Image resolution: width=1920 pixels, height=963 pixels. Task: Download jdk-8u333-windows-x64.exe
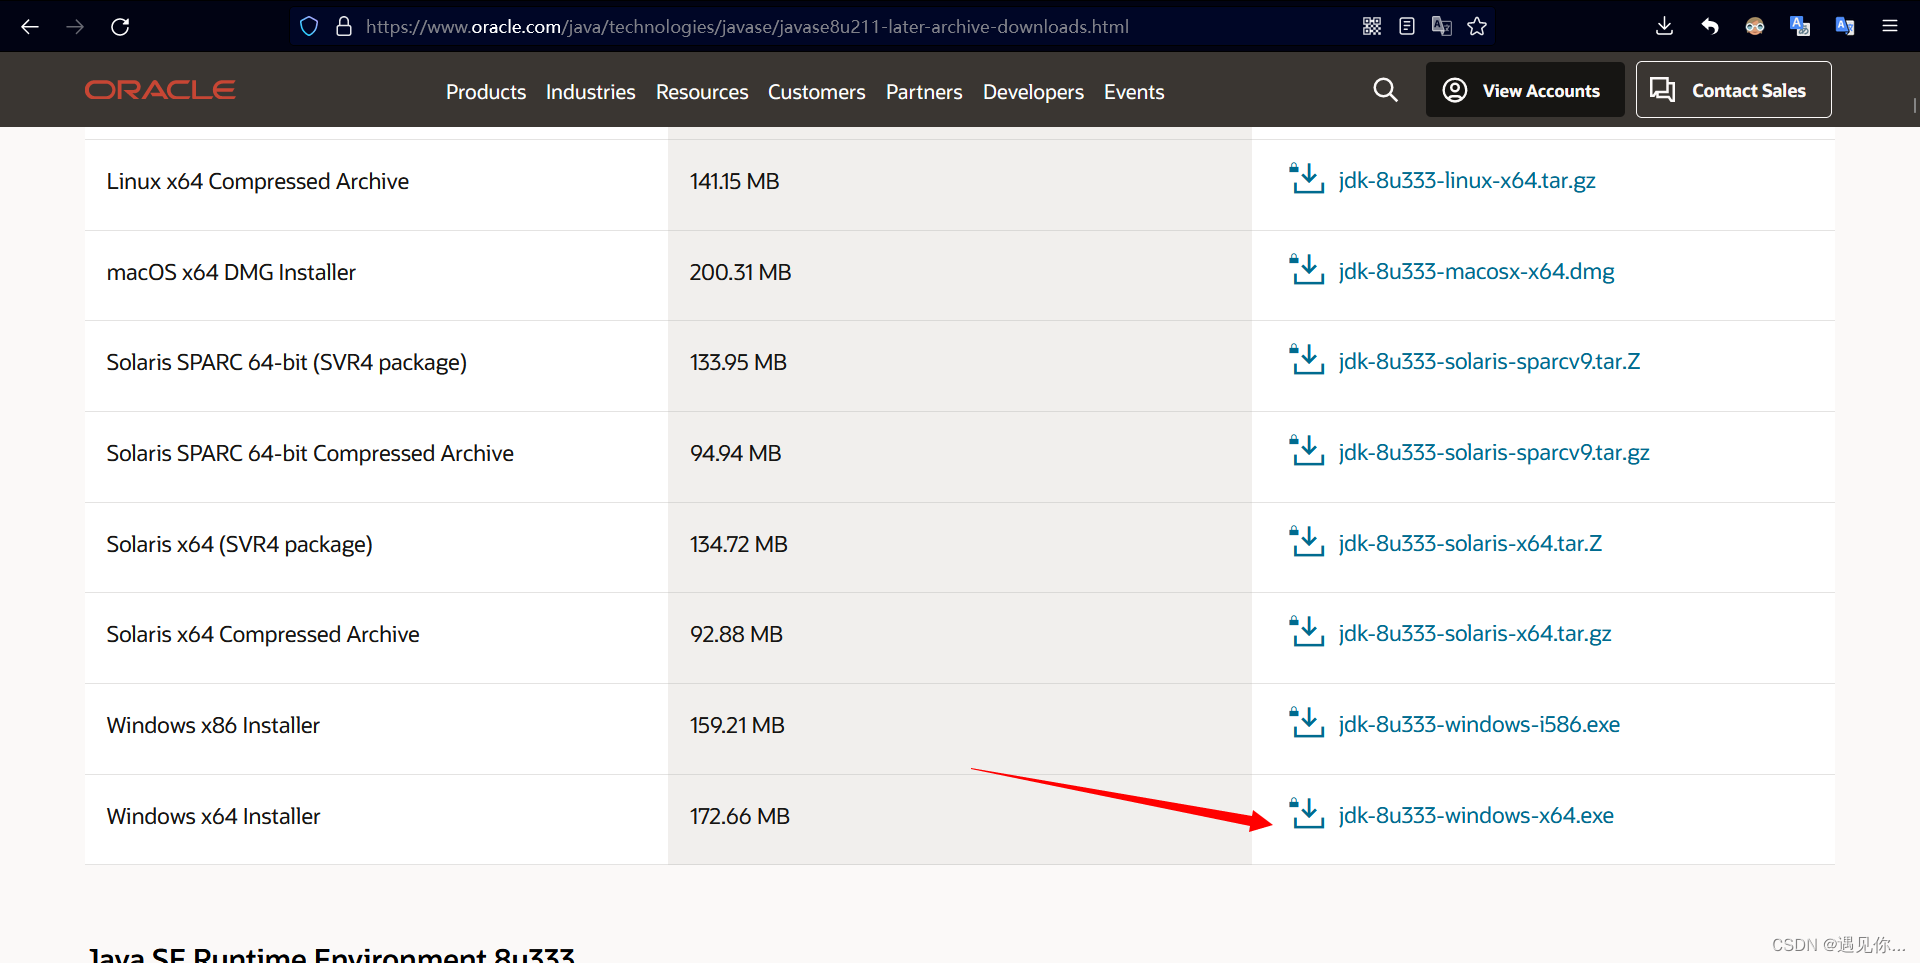coord(1476,815)
